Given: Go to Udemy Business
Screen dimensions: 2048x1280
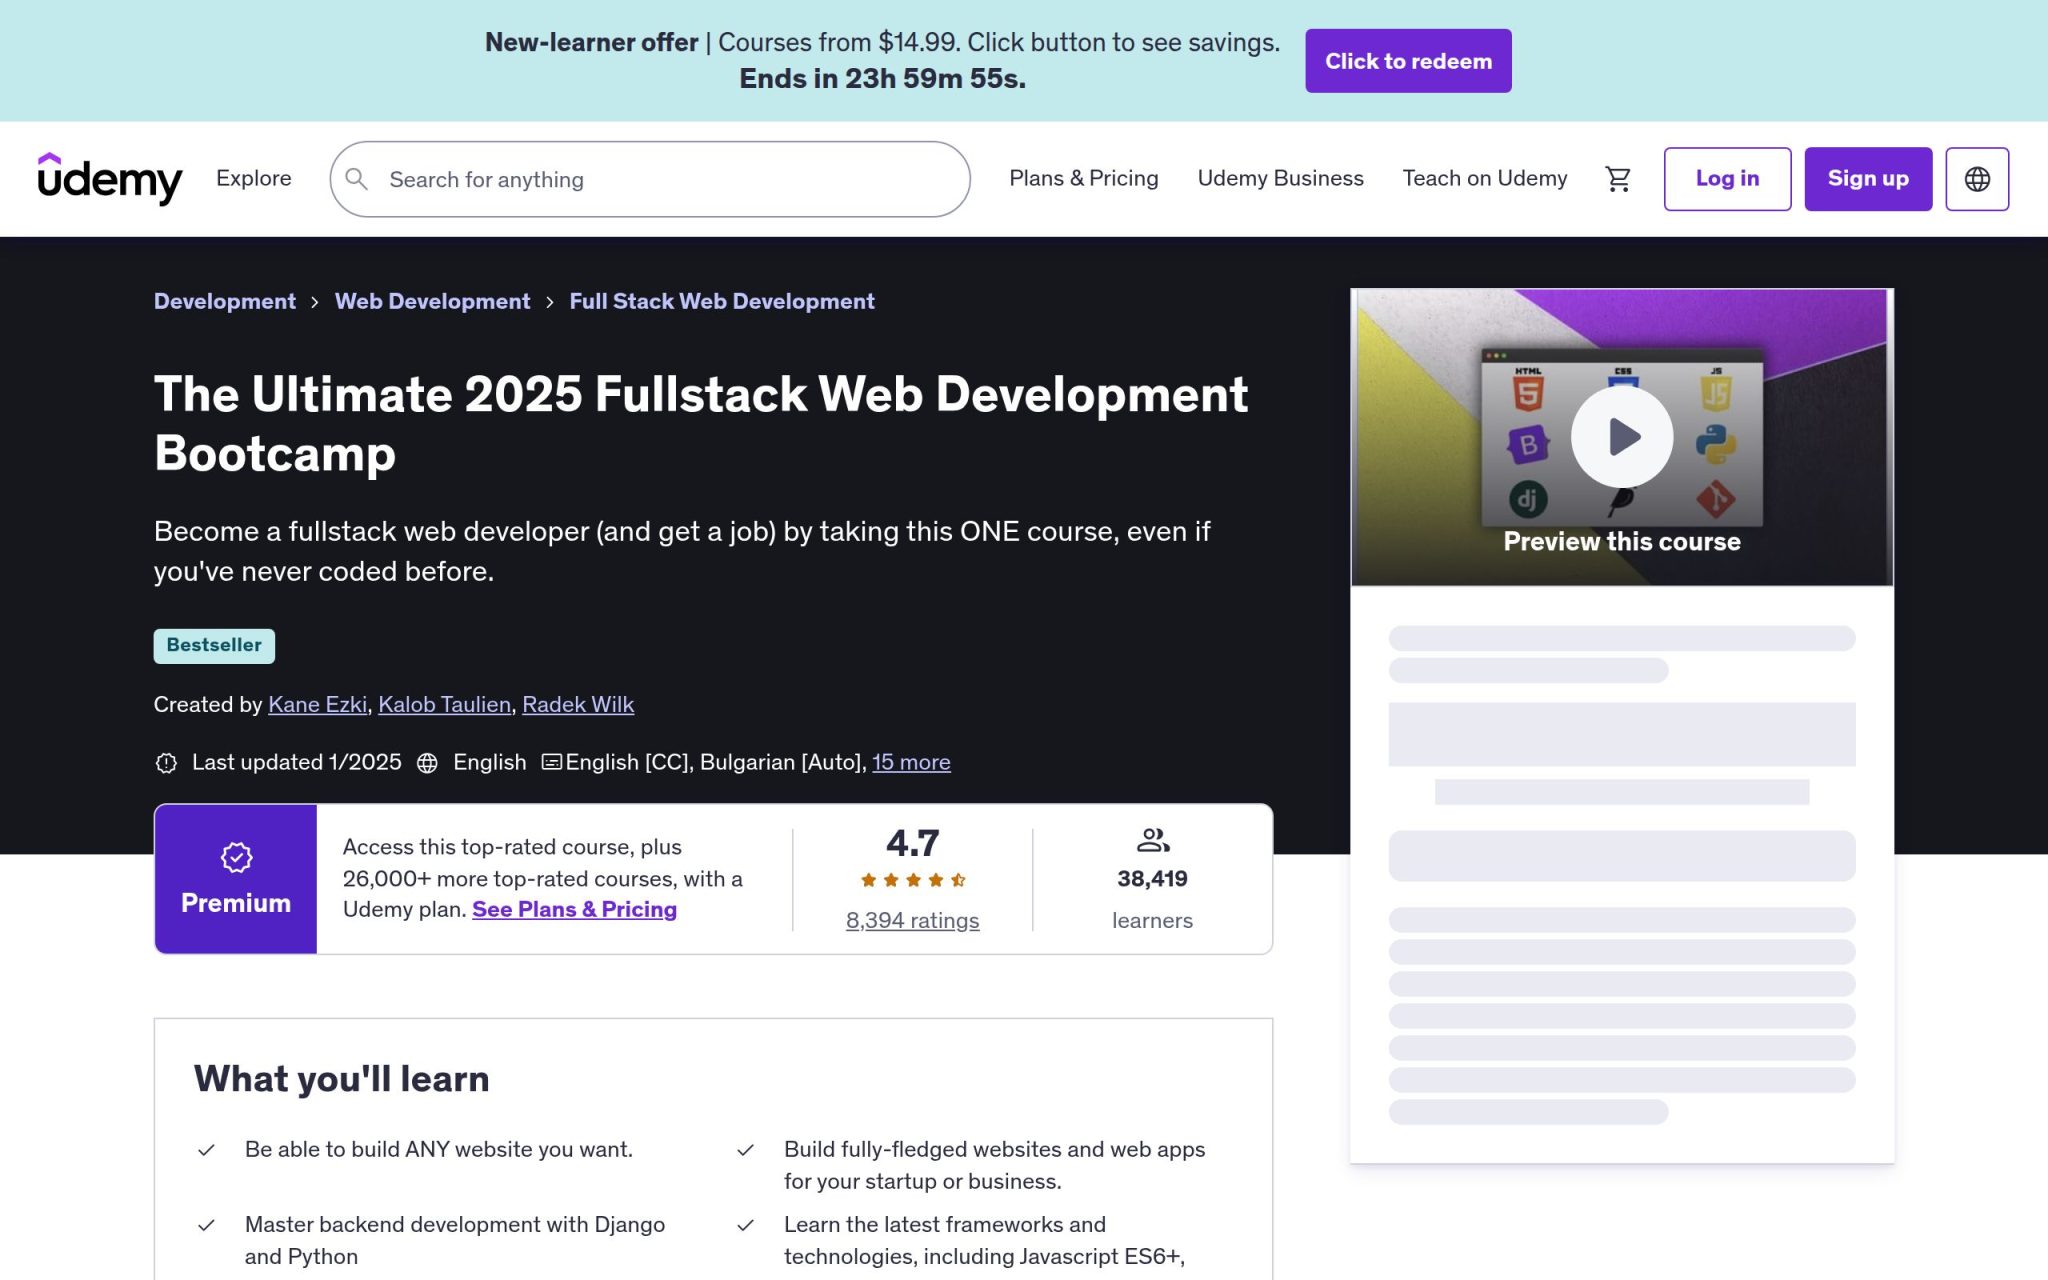Looking at the screenshot, I should click(1280, 178).
